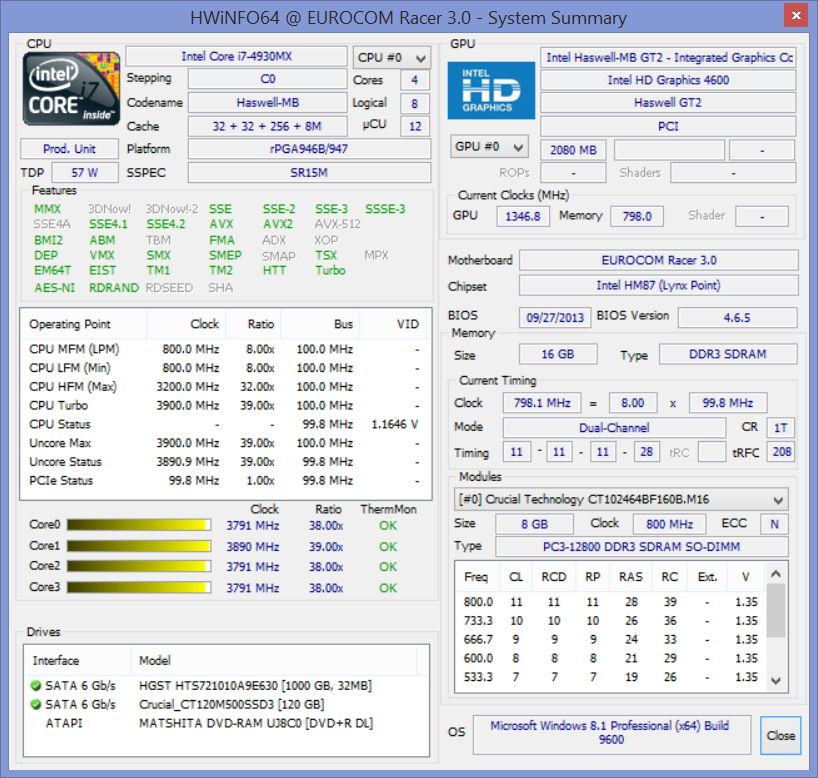Viewport: 818px width, 778px height.
Task: Click the tRFC field 208
Action: 781,452
